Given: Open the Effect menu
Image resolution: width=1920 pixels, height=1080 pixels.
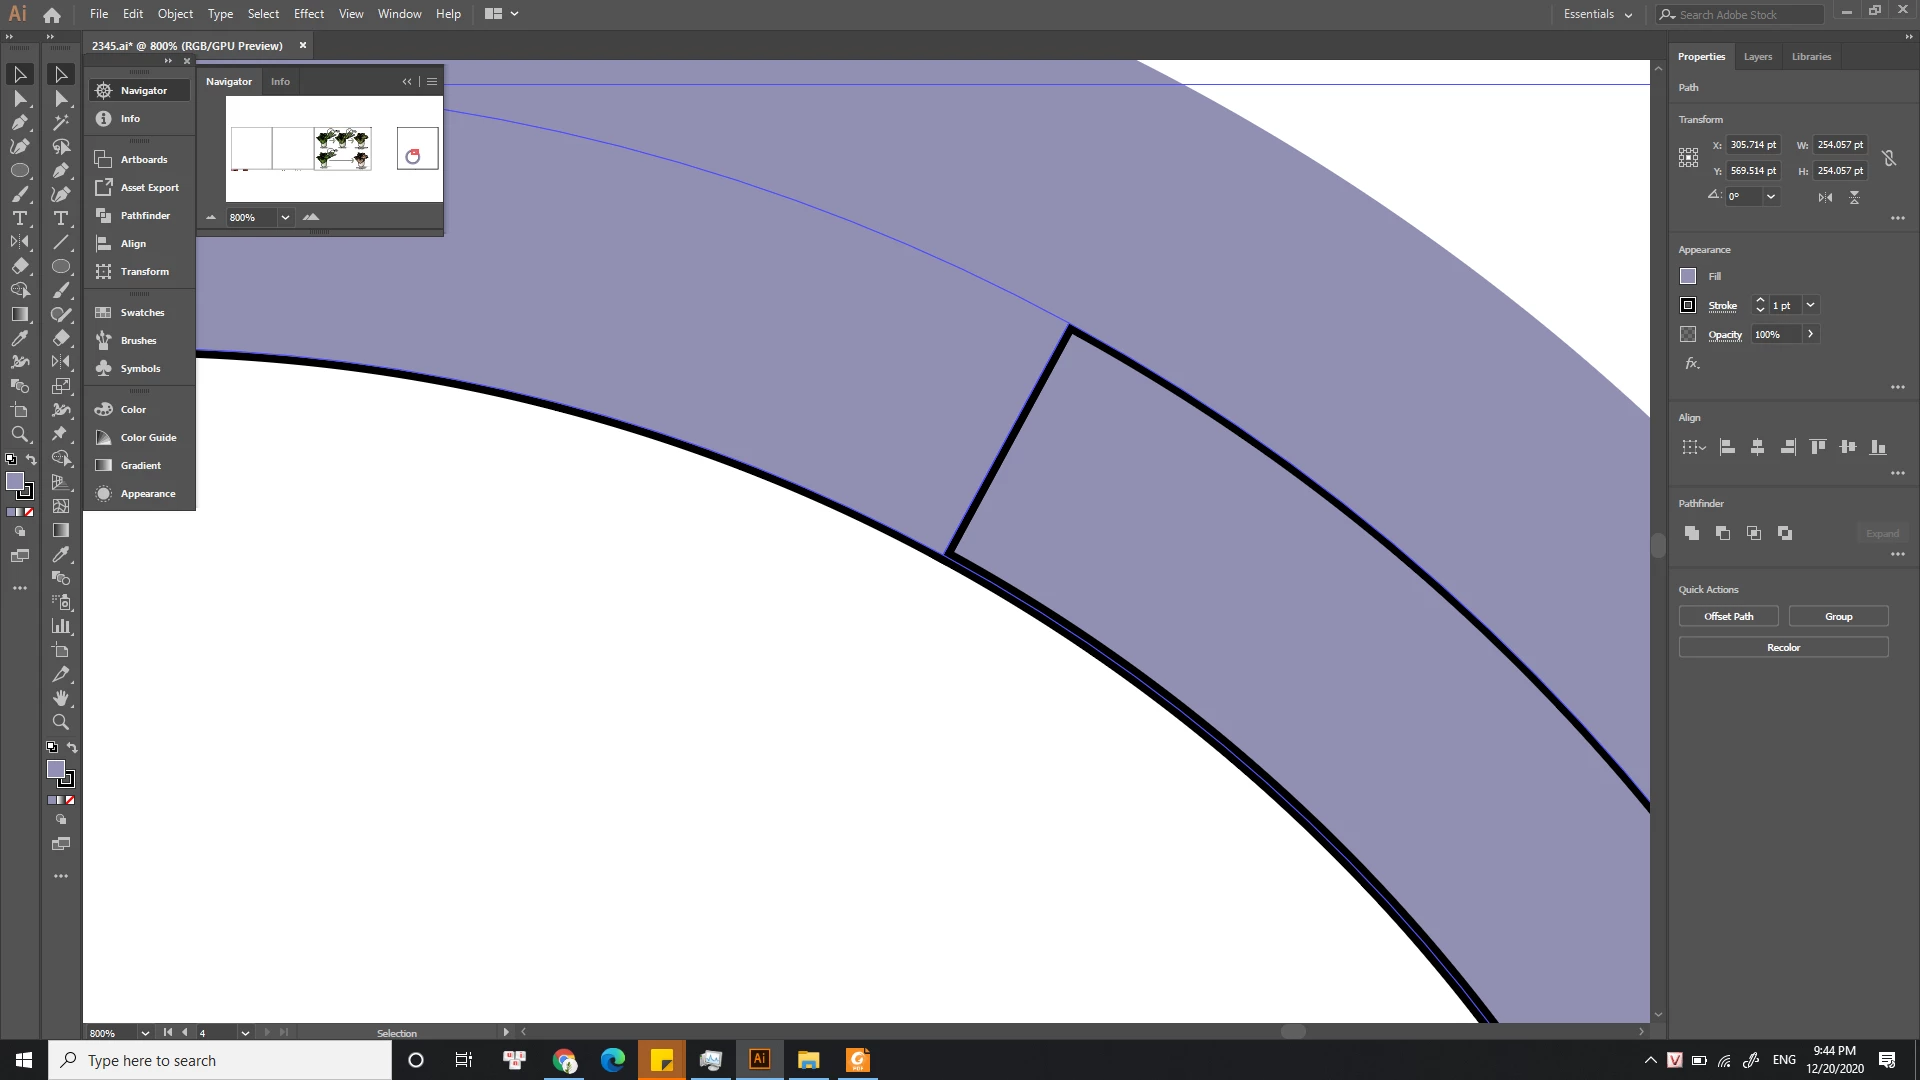Looking at the screenshot, I should click(x=308, y=14).
